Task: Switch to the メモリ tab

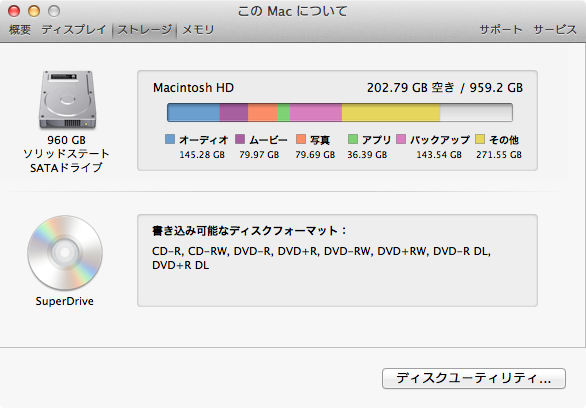Action: click(198, 30)
